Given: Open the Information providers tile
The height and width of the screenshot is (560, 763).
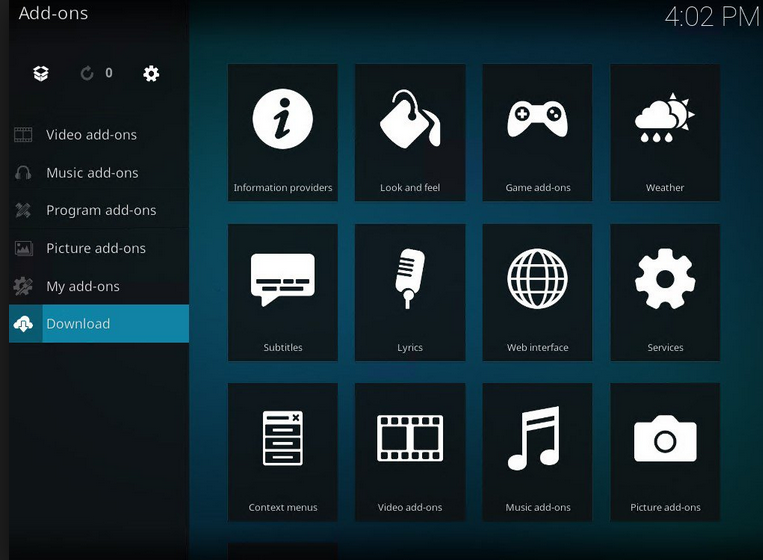Looking at the screenshot, I should [x=283, y=132].
